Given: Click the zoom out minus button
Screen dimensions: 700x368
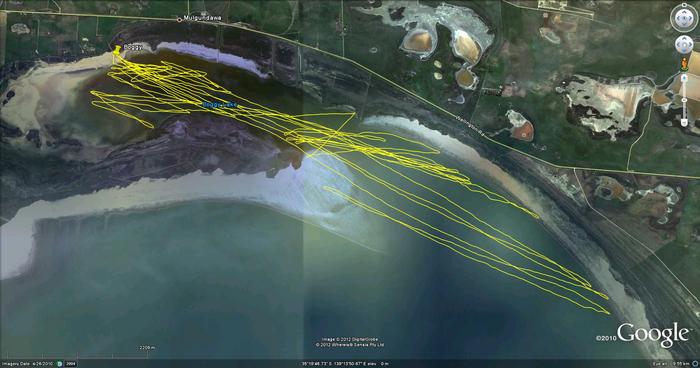Looking at the screenshot, I should point(684,122).
